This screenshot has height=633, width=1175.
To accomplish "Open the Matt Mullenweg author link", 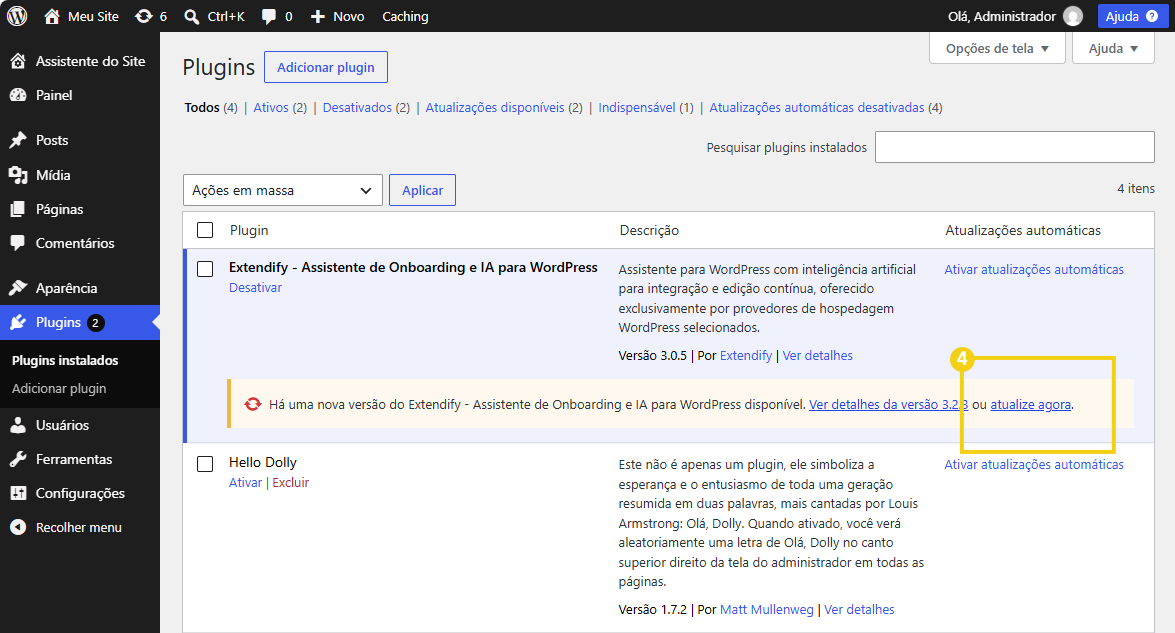I will [x=767, y=610].
